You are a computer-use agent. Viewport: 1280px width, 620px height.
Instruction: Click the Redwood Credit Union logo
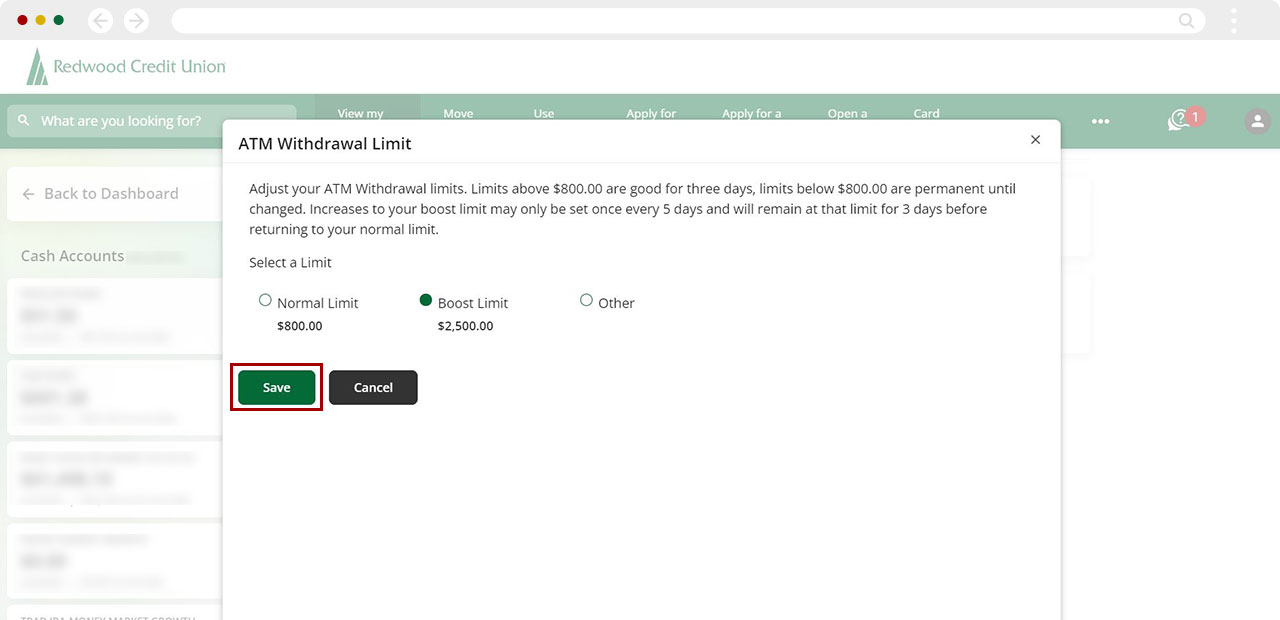click(x=126, y=67)
